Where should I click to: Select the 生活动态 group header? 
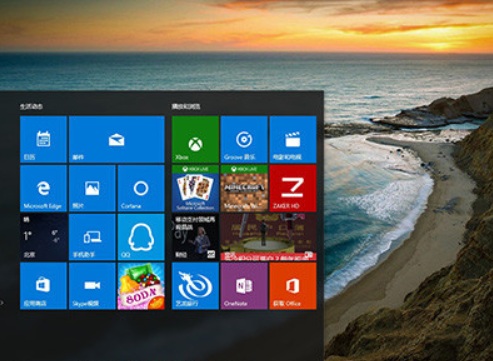(31, 107)
